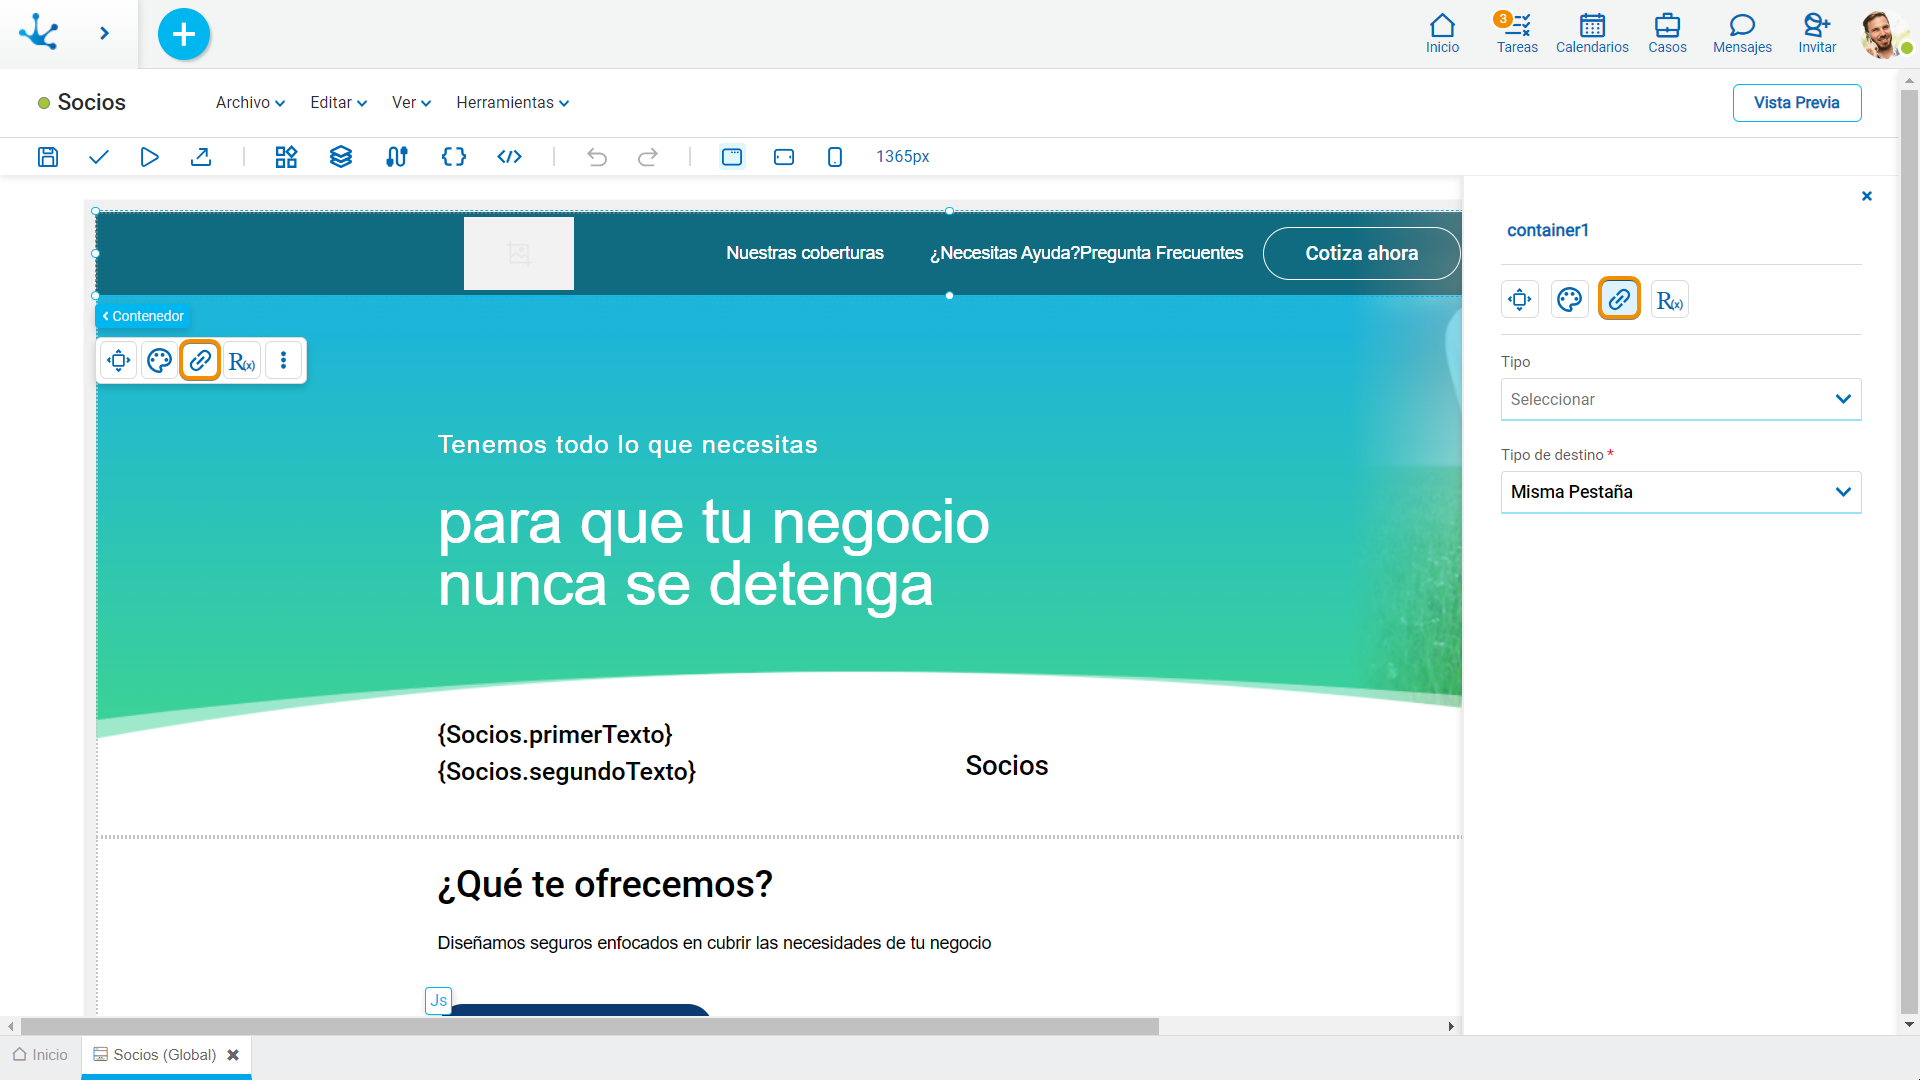Click palette icon in floating container toolbar
Image resolution: width=1920 pixels, height=1080 pixels.
point(160,361)
